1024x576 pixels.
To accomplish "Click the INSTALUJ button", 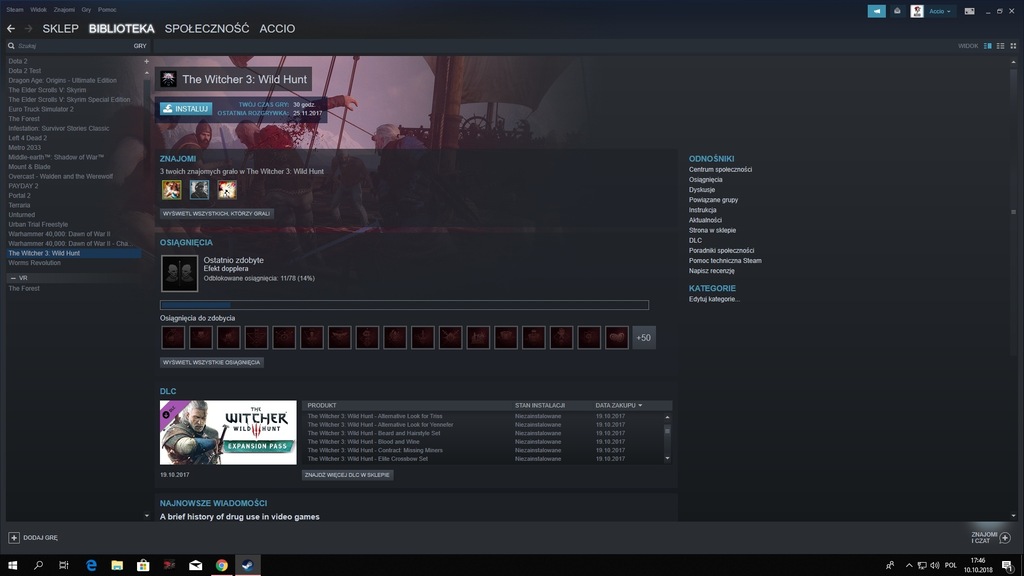I will 186,108.
